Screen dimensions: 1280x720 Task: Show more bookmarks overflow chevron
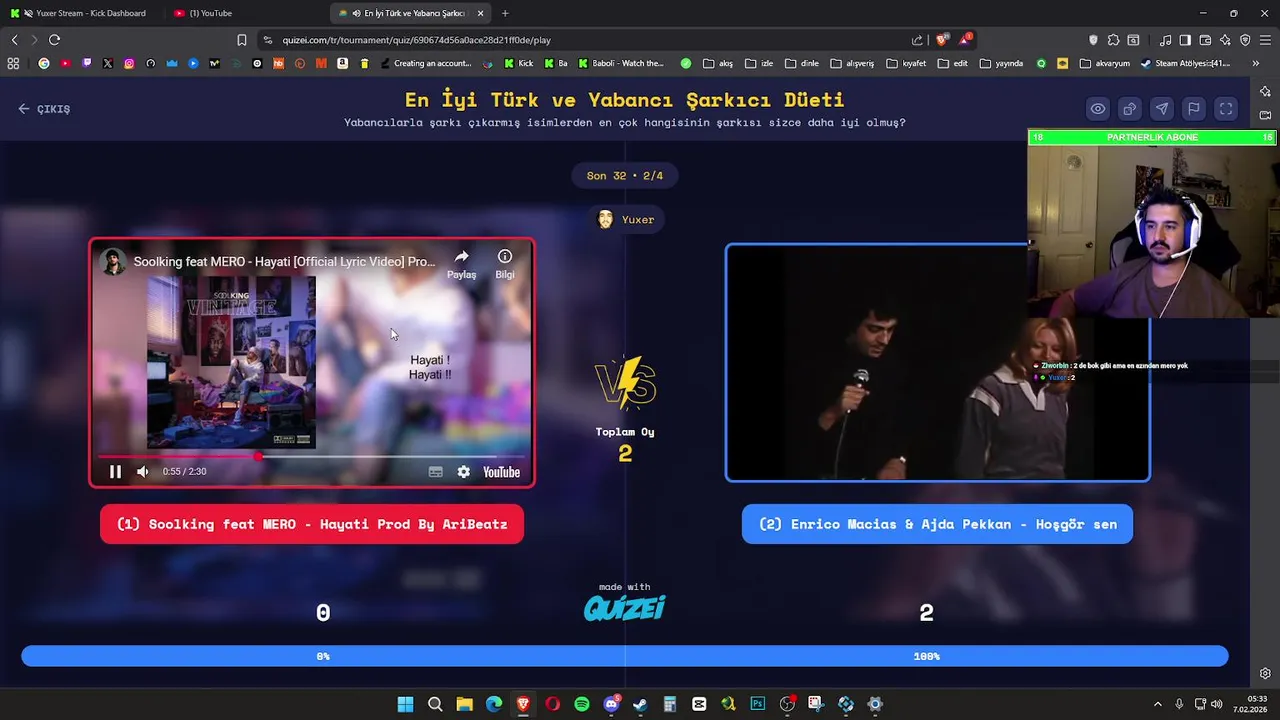pyautogui.click(x=1256, y=63)
